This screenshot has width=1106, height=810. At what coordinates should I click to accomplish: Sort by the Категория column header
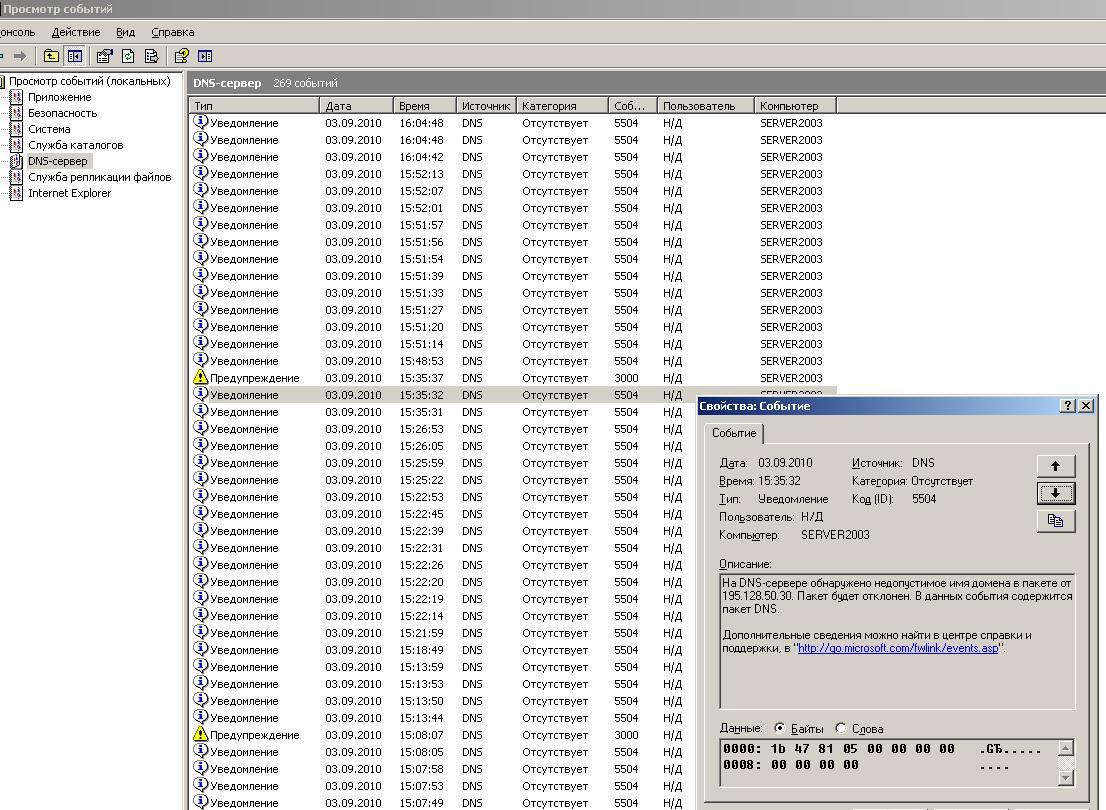562,106
